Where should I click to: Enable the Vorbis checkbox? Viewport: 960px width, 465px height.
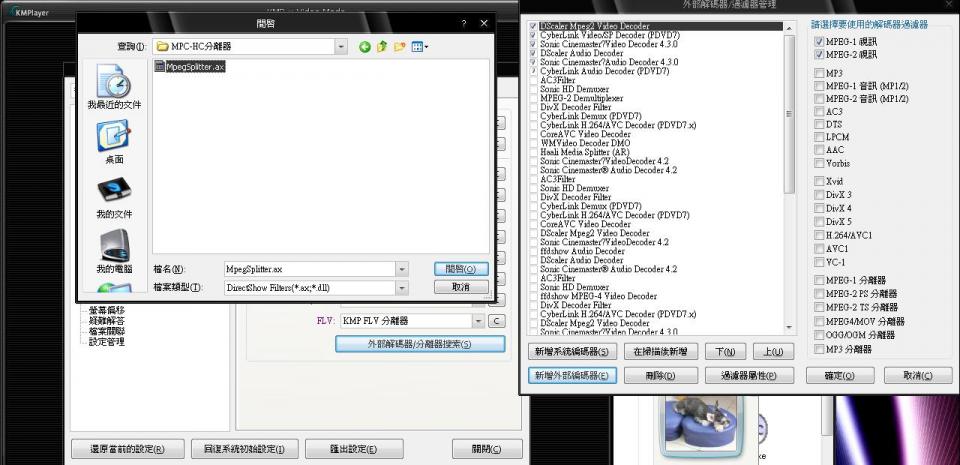click(819, 163)
